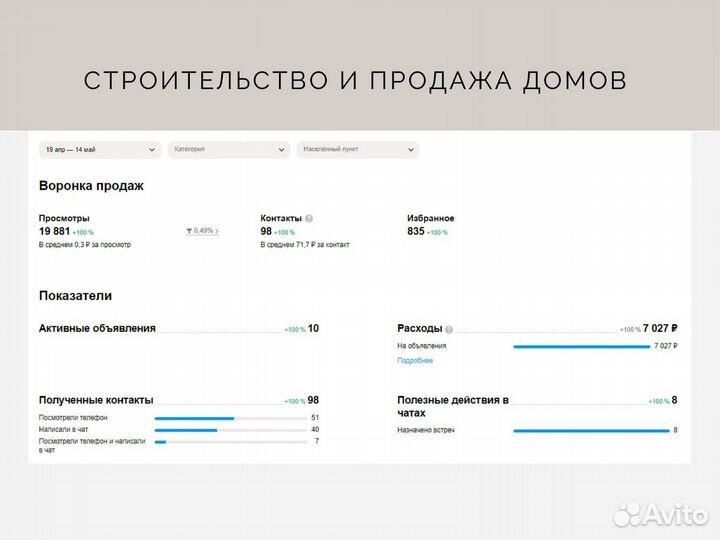Click the Назначено встреч progress bar
This screenshot has height=540, width=720.
[591, 431]
